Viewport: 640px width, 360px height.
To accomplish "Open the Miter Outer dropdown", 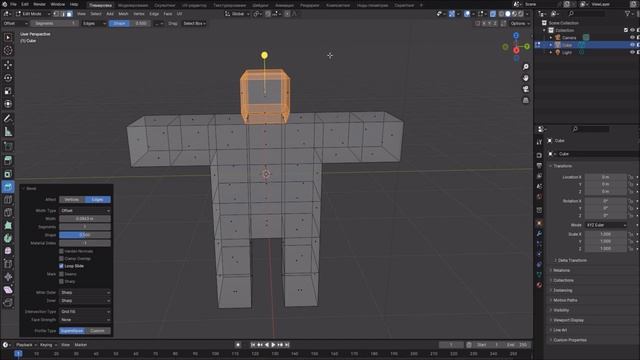I will 85,293.
